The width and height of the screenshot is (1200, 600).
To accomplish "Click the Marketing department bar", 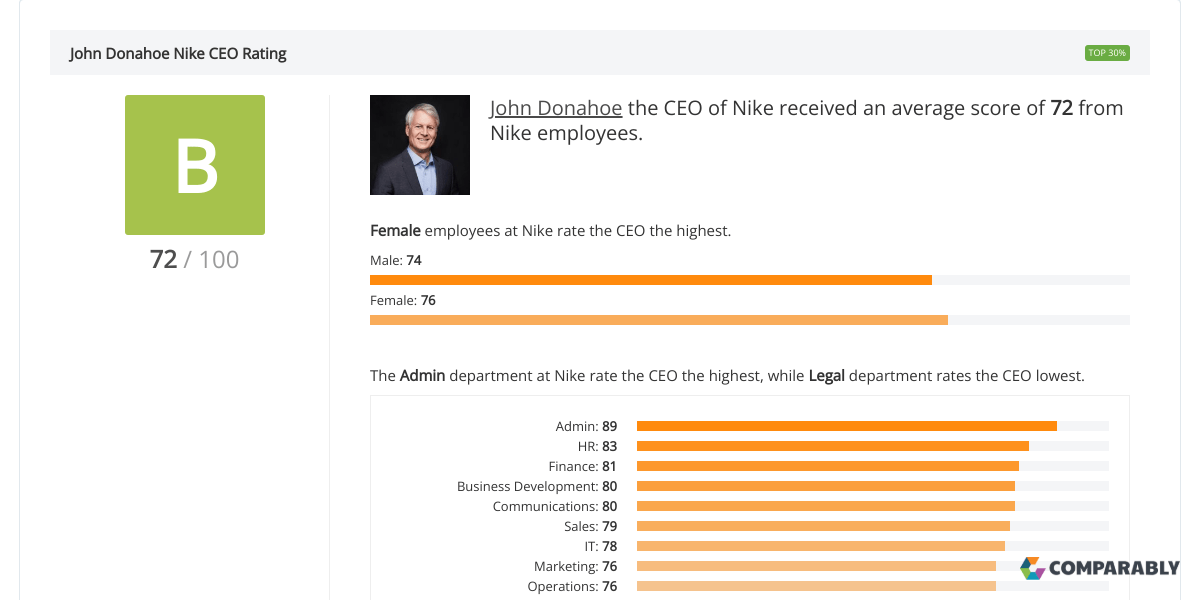I will coord(810,565).
